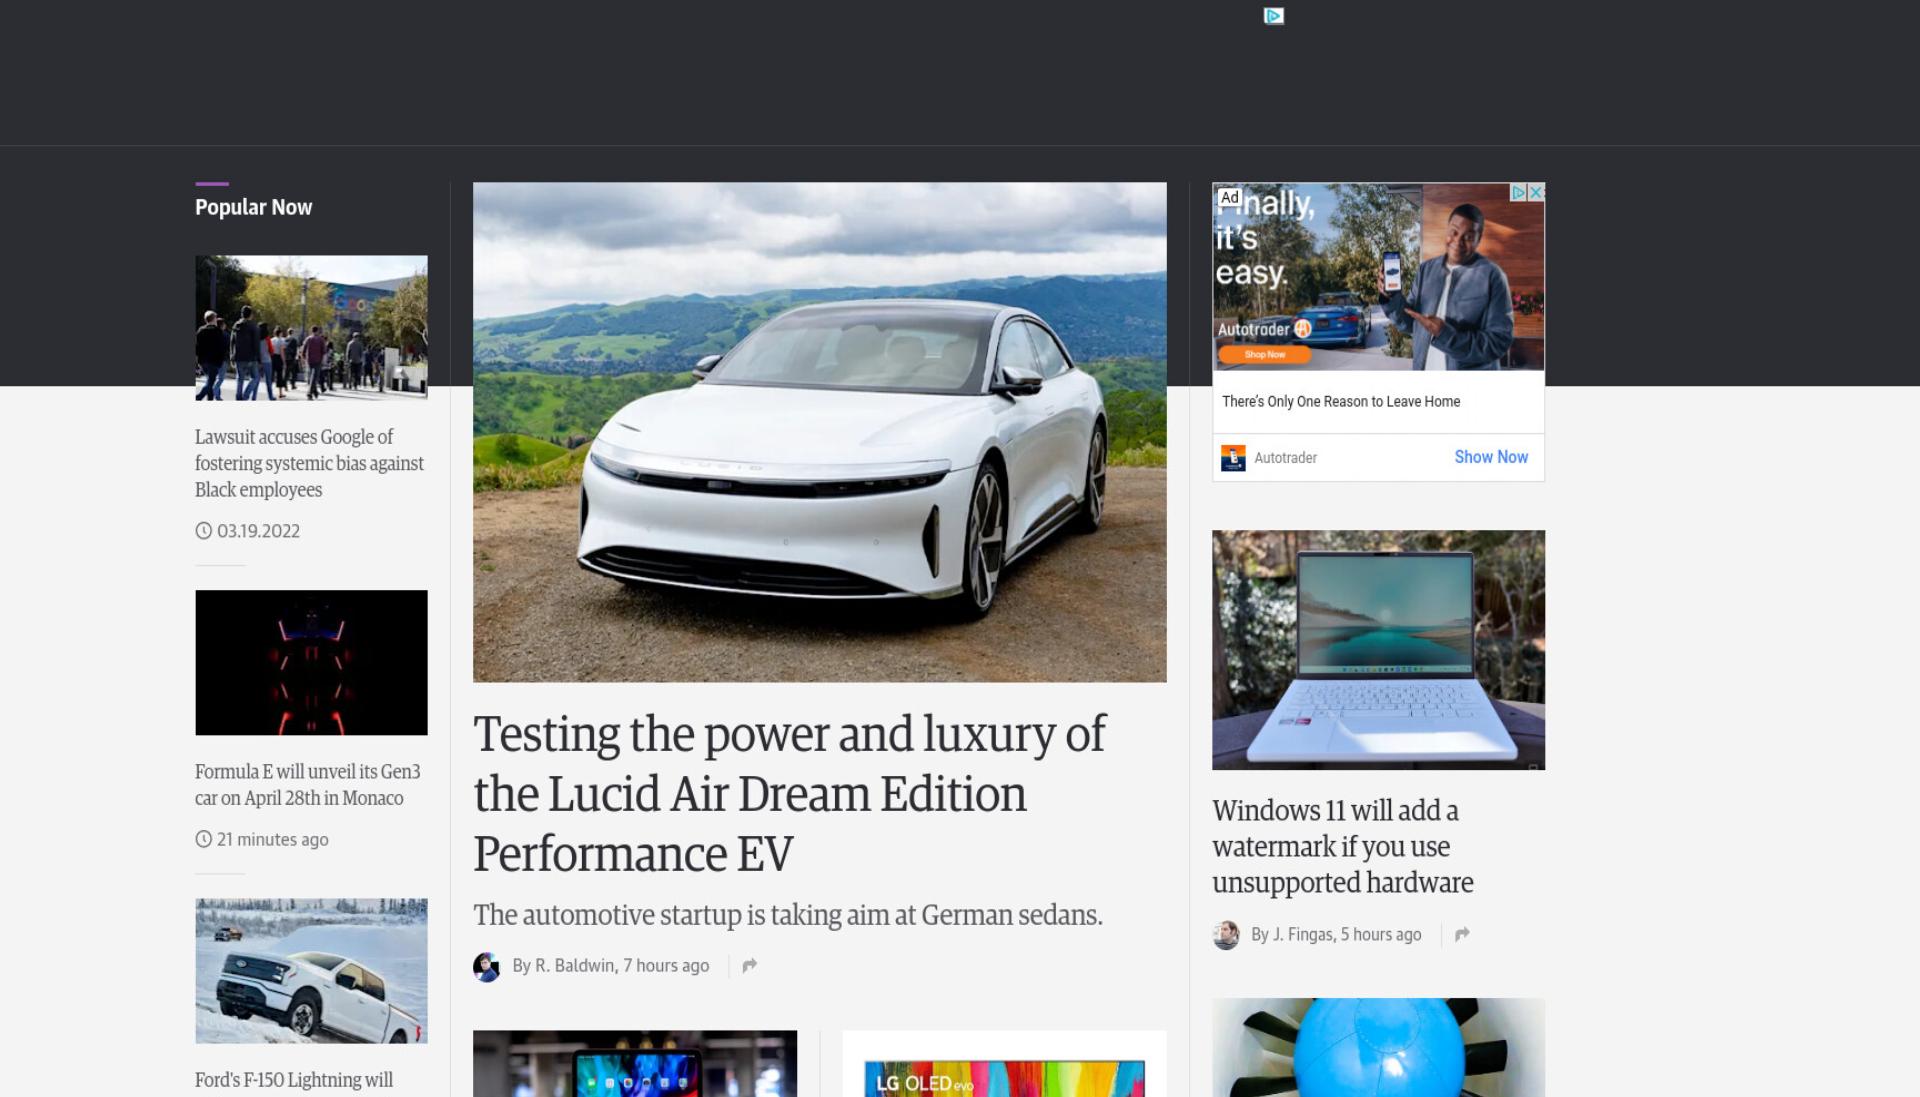Open Ford F-150 Lightning snow thumbnail
The image size is (1920, 1097).
[311, 971]
